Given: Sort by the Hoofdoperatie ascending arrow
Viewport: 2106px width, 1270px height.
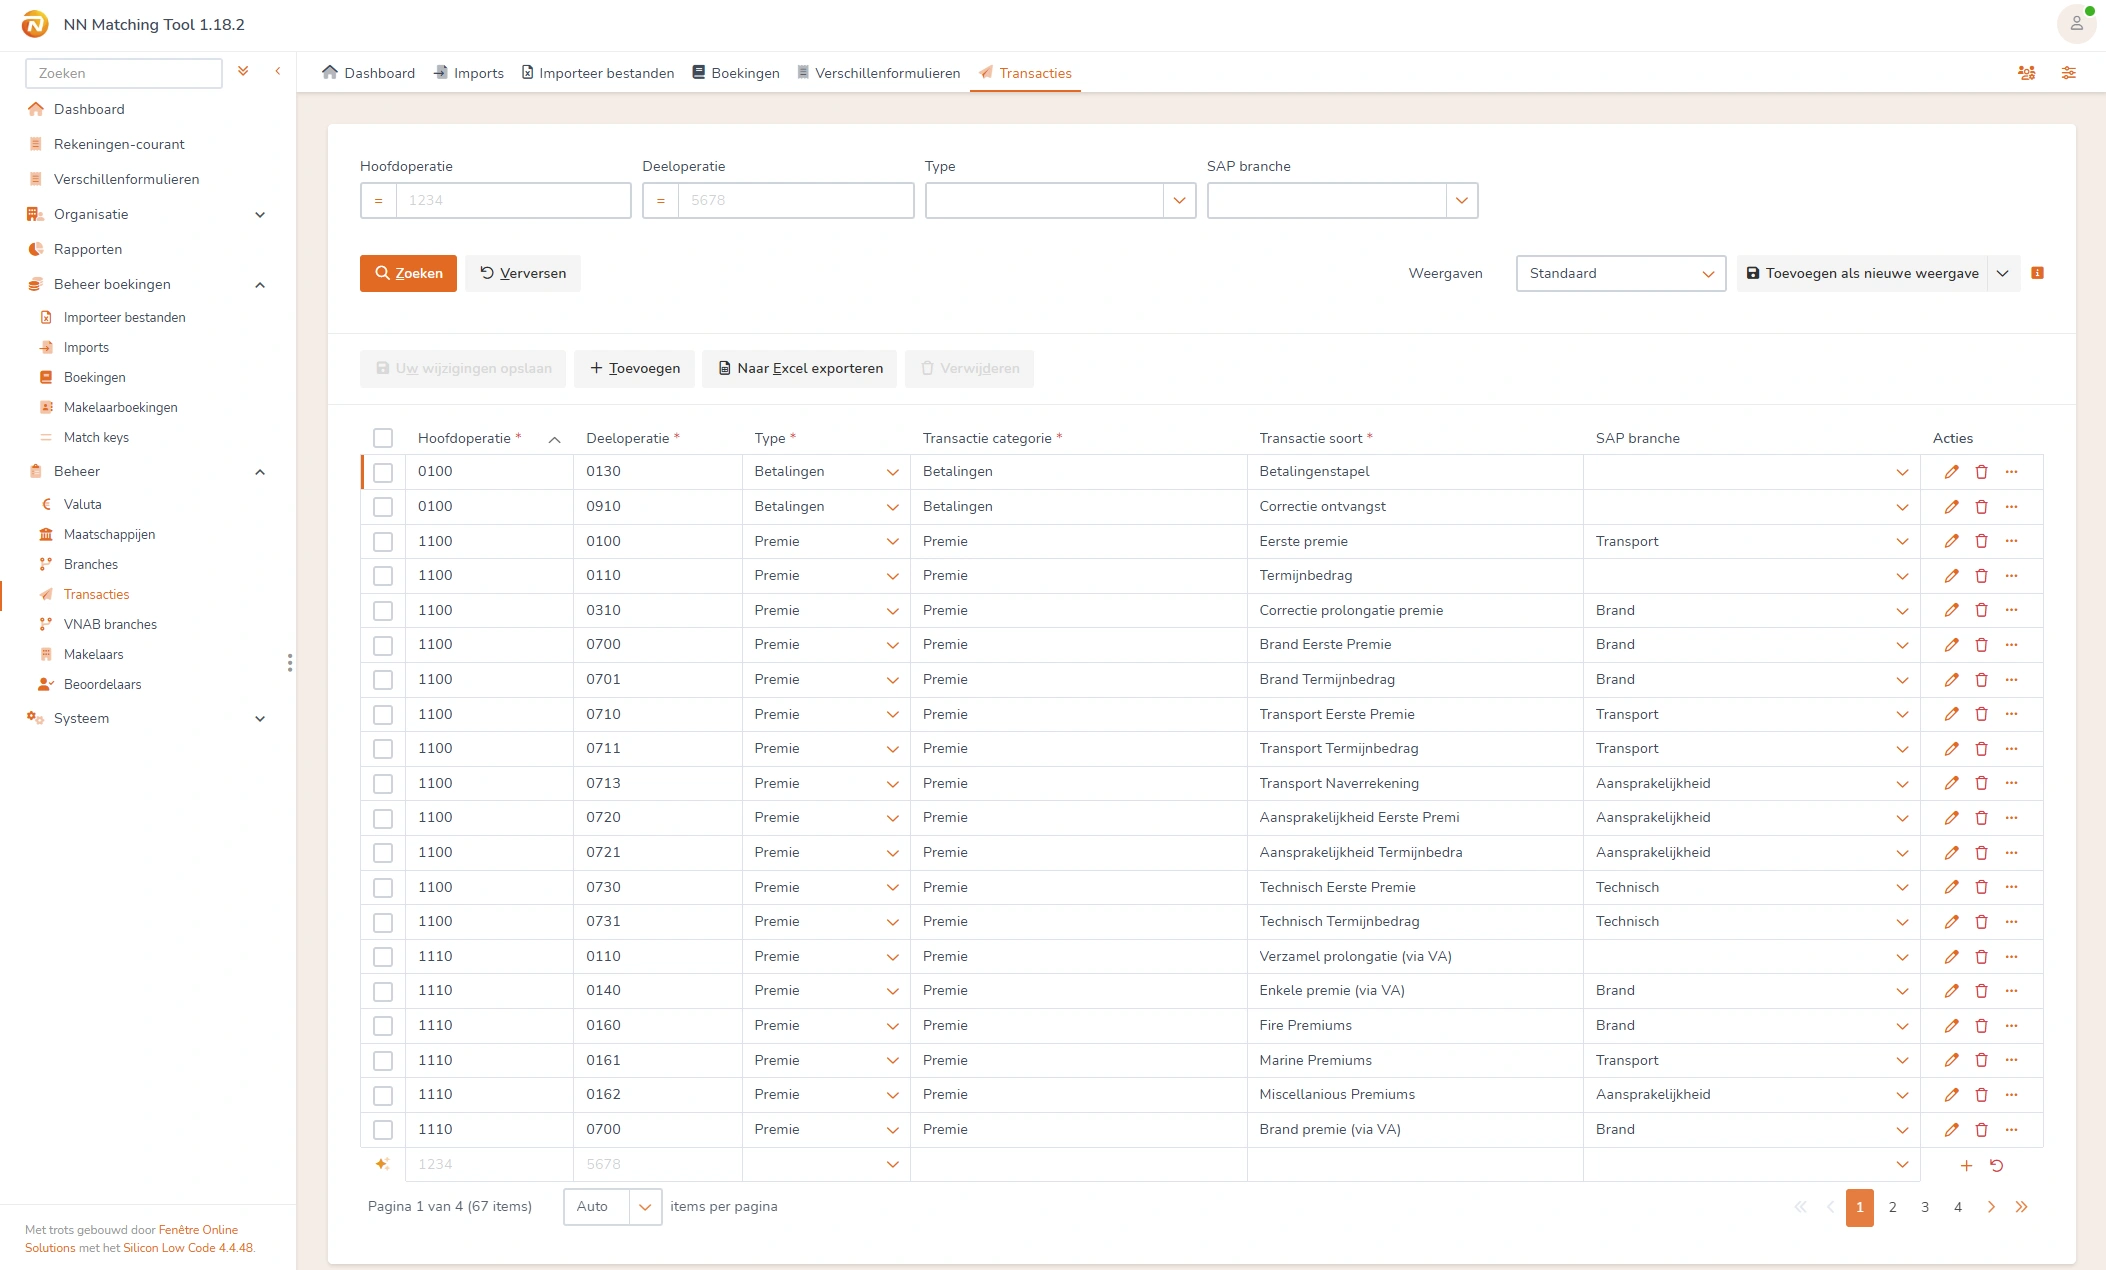Looking at the screenshot, I should pos(554,439).
